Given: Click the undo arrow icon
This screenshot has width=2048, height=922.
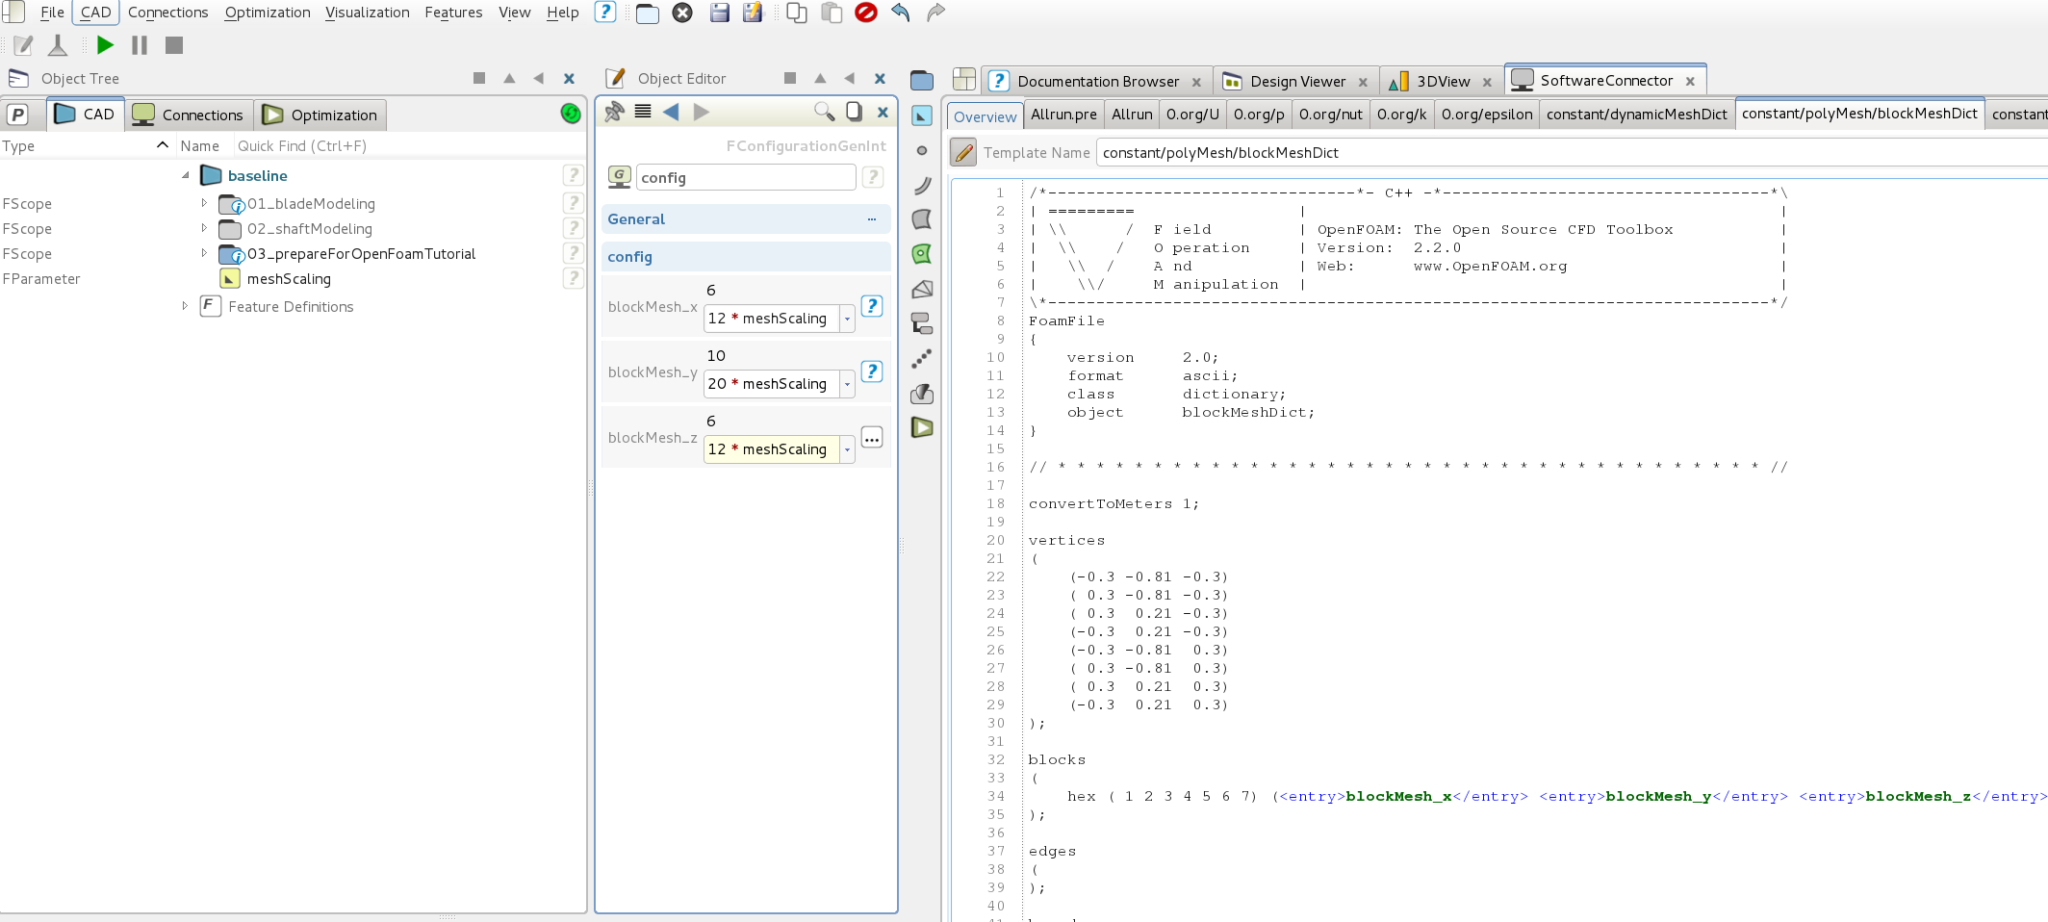Looking at the screenshot, I should [x=901, y=13].
